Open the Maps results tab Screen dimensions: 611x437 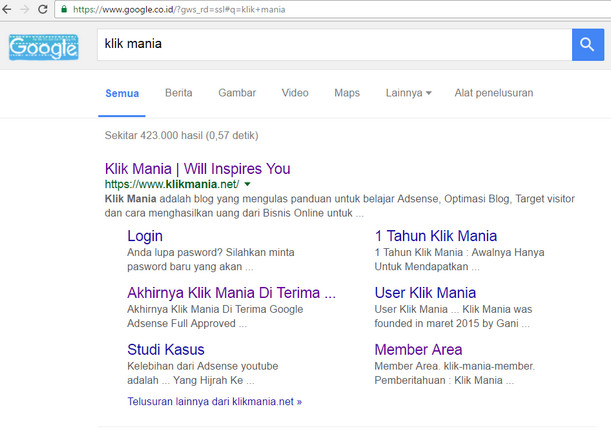coord(347,93)
